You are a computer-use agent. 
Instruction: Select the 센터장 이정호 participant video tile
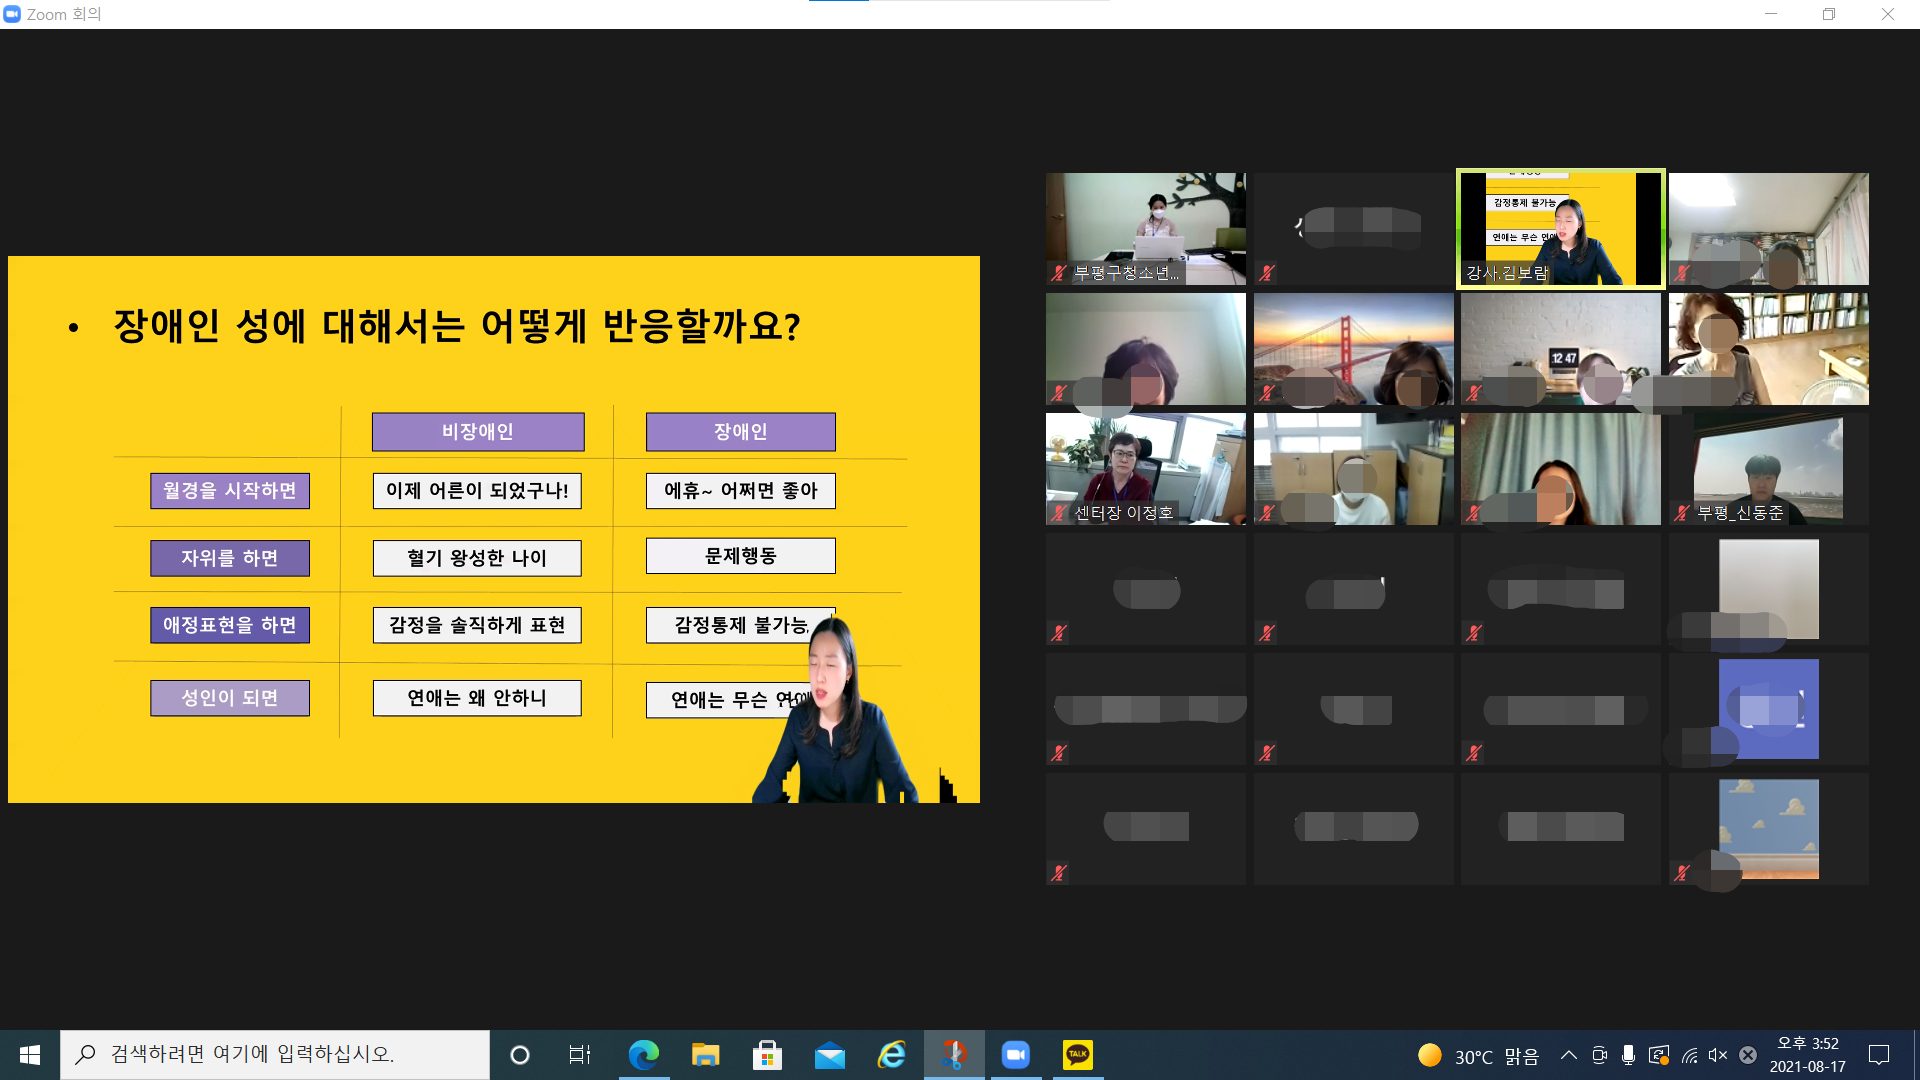pos(1146,469)
